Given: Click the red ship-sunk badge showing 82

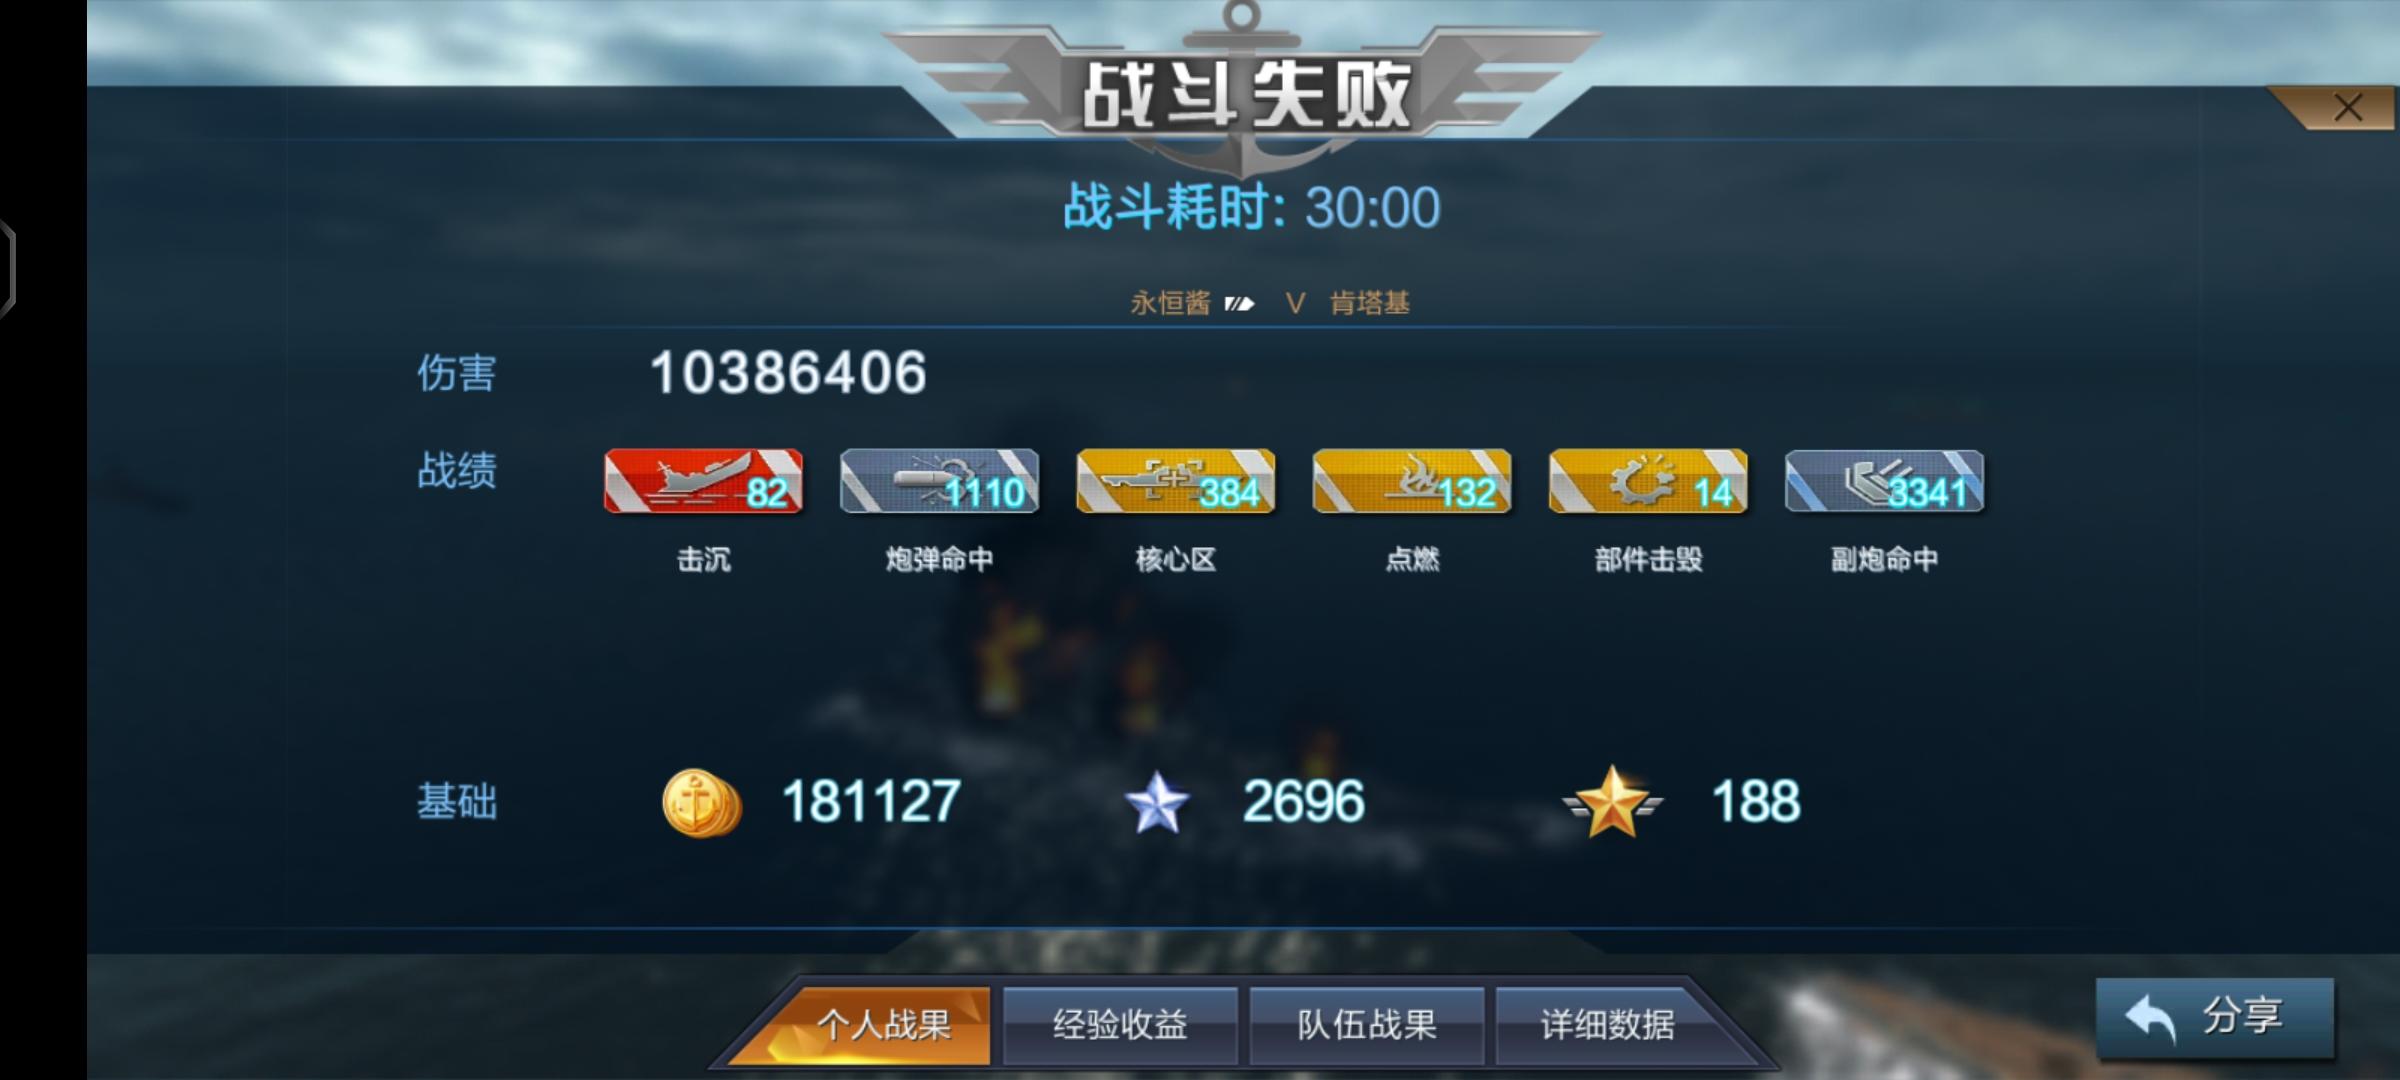Looking at the screenshot, I should tap(703, 481).
